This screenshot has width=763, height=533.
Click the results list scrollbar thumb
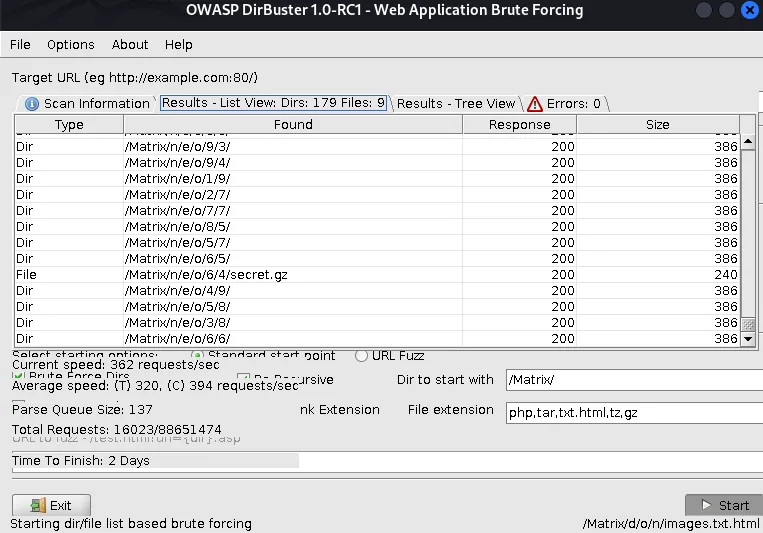coord(748,324)
